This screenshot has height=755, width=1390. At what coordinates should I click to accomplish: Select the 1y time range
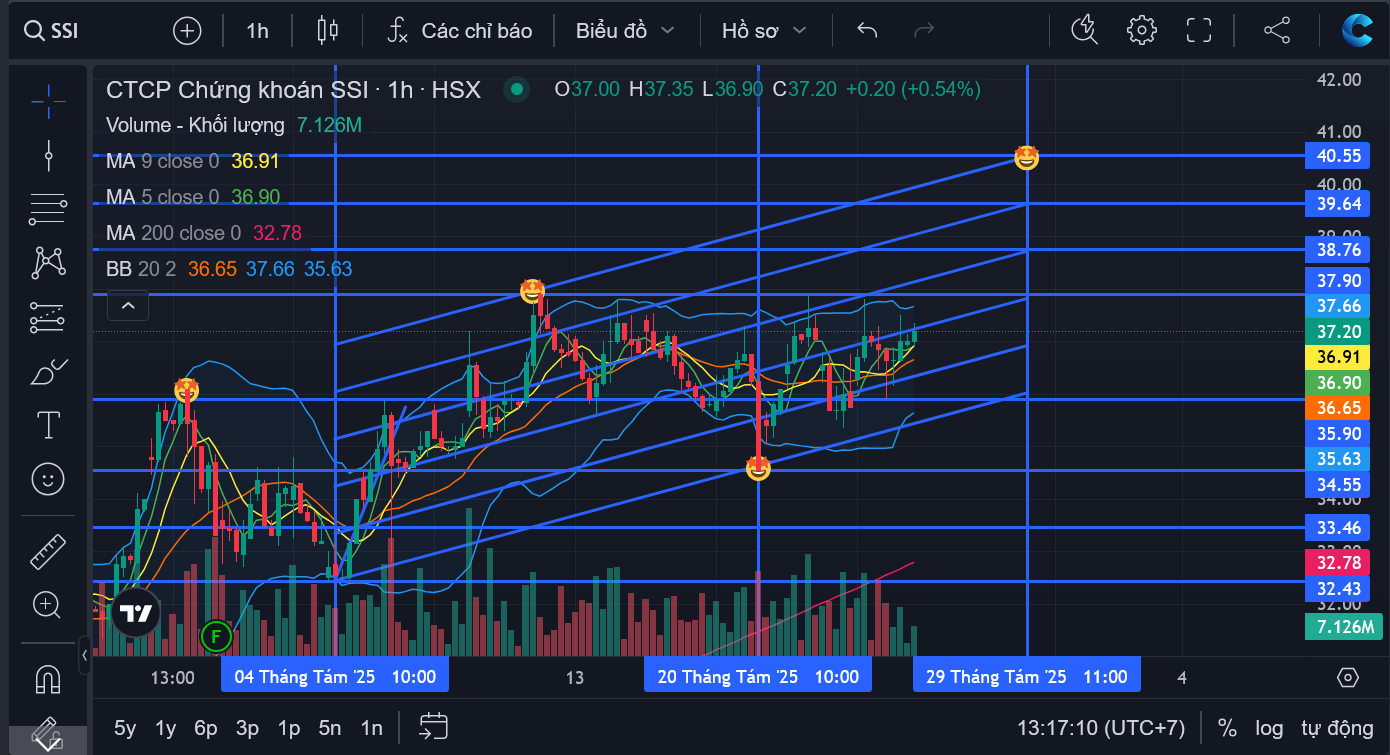pyautogui.click(x=165, y=728)
